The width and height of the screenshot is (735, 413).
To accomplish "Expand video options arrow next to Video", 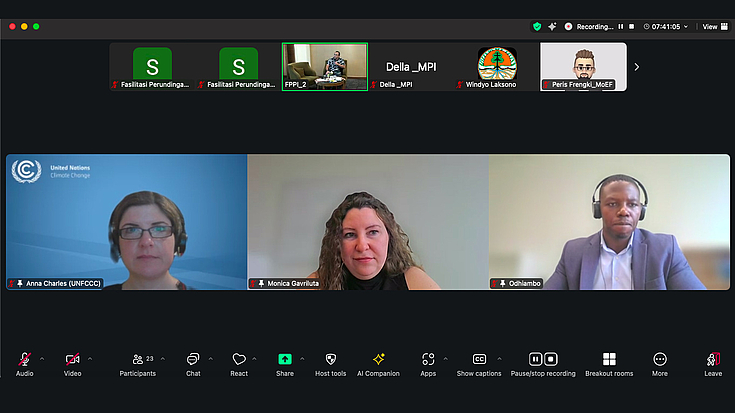I will point(90,358).
